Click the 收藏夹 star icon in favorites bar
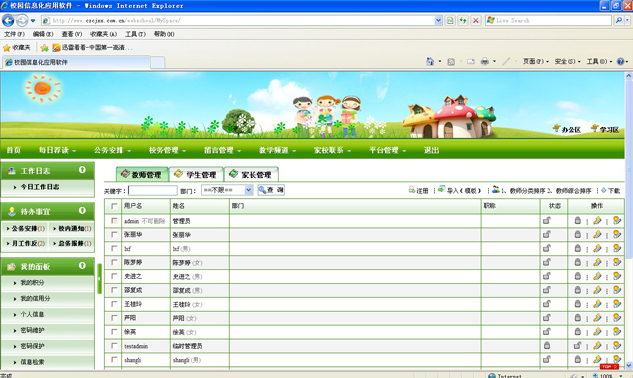 point(7,48)
